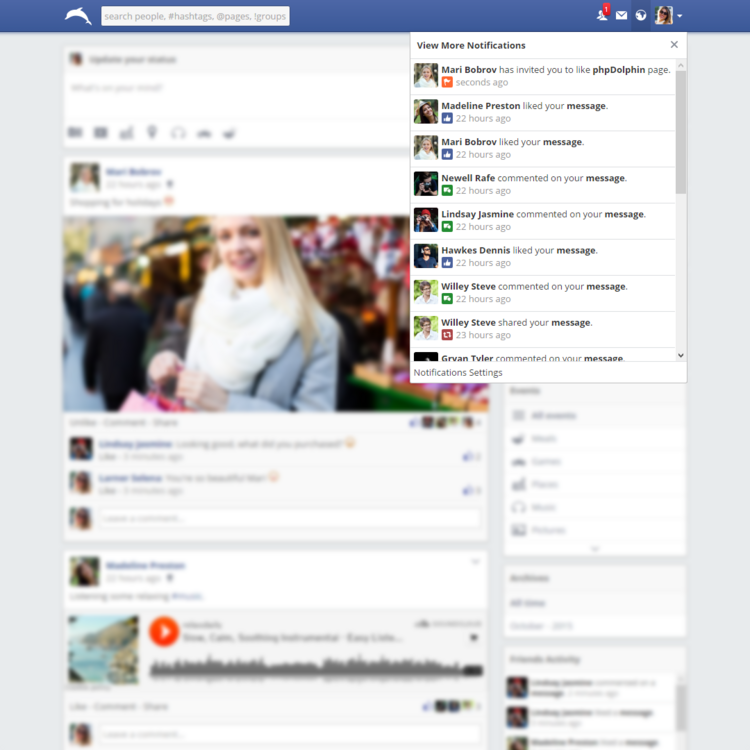Expand options chevron on Madeline Preston post
750x750 pixels.
[475, 562]
